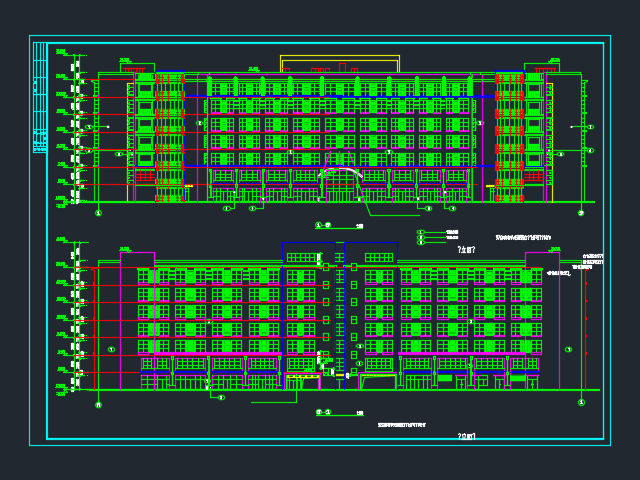Click the bottom-left grid axis bubble, lower elevation
This screenshot has width=640, height=480.
(98, 404)
